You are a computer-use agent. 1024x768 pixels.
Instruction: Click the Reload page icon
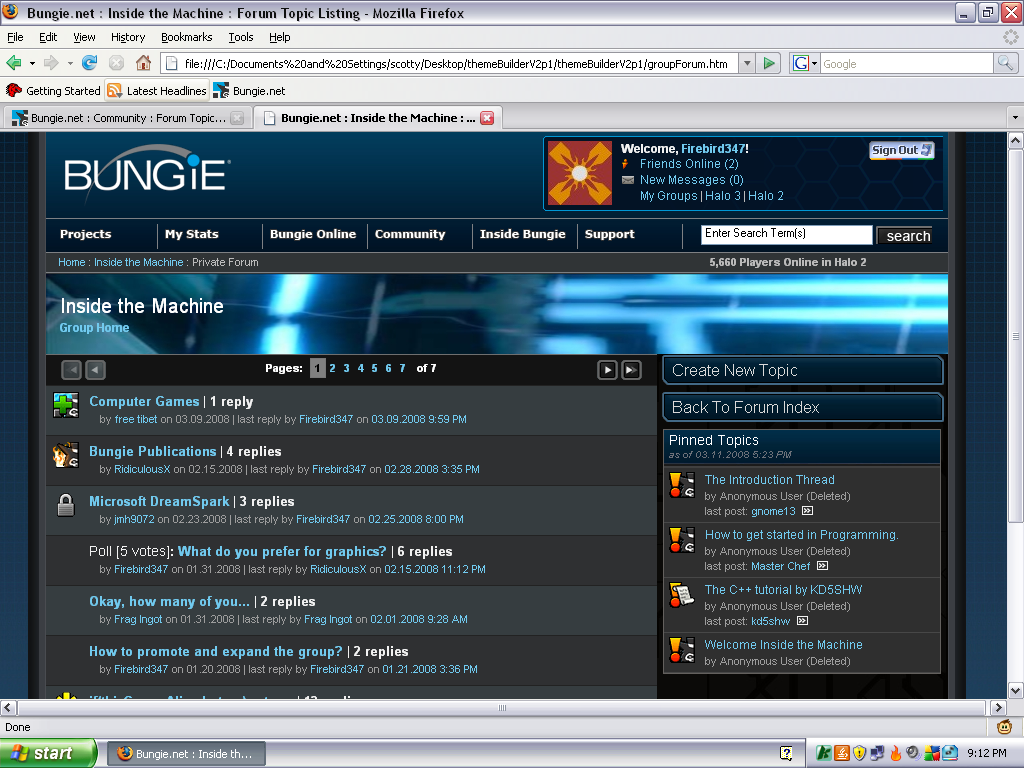pos(90,63)
